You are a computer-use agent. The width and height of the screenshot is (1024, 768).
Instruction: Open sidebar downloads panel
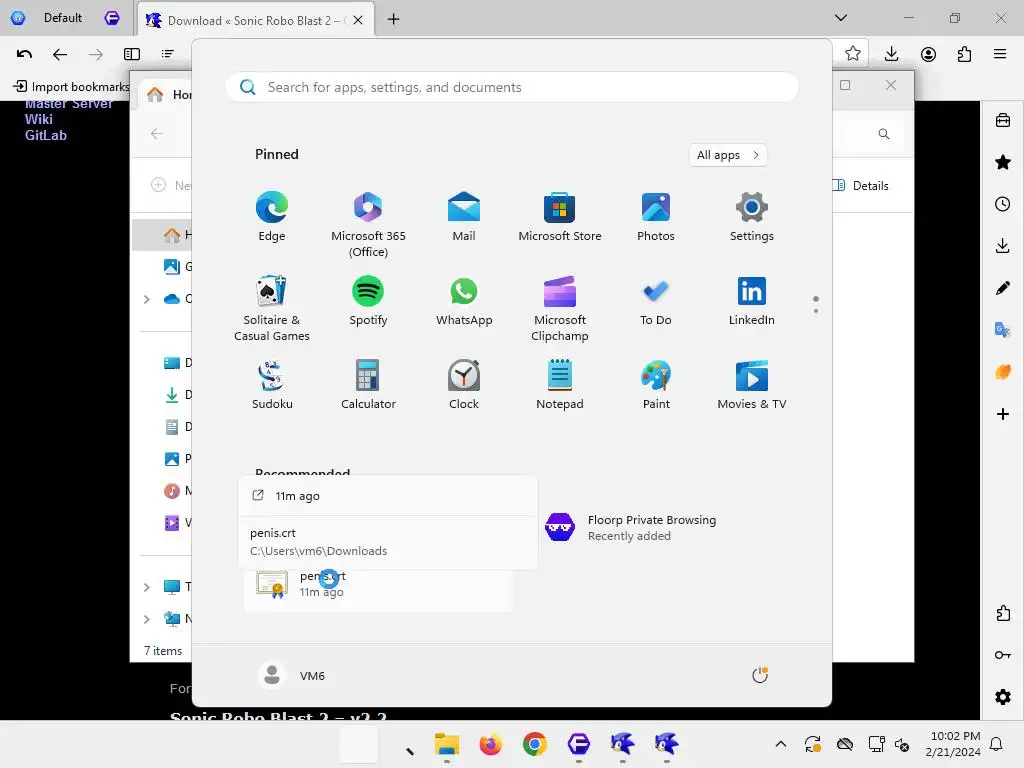[1003, 246]
